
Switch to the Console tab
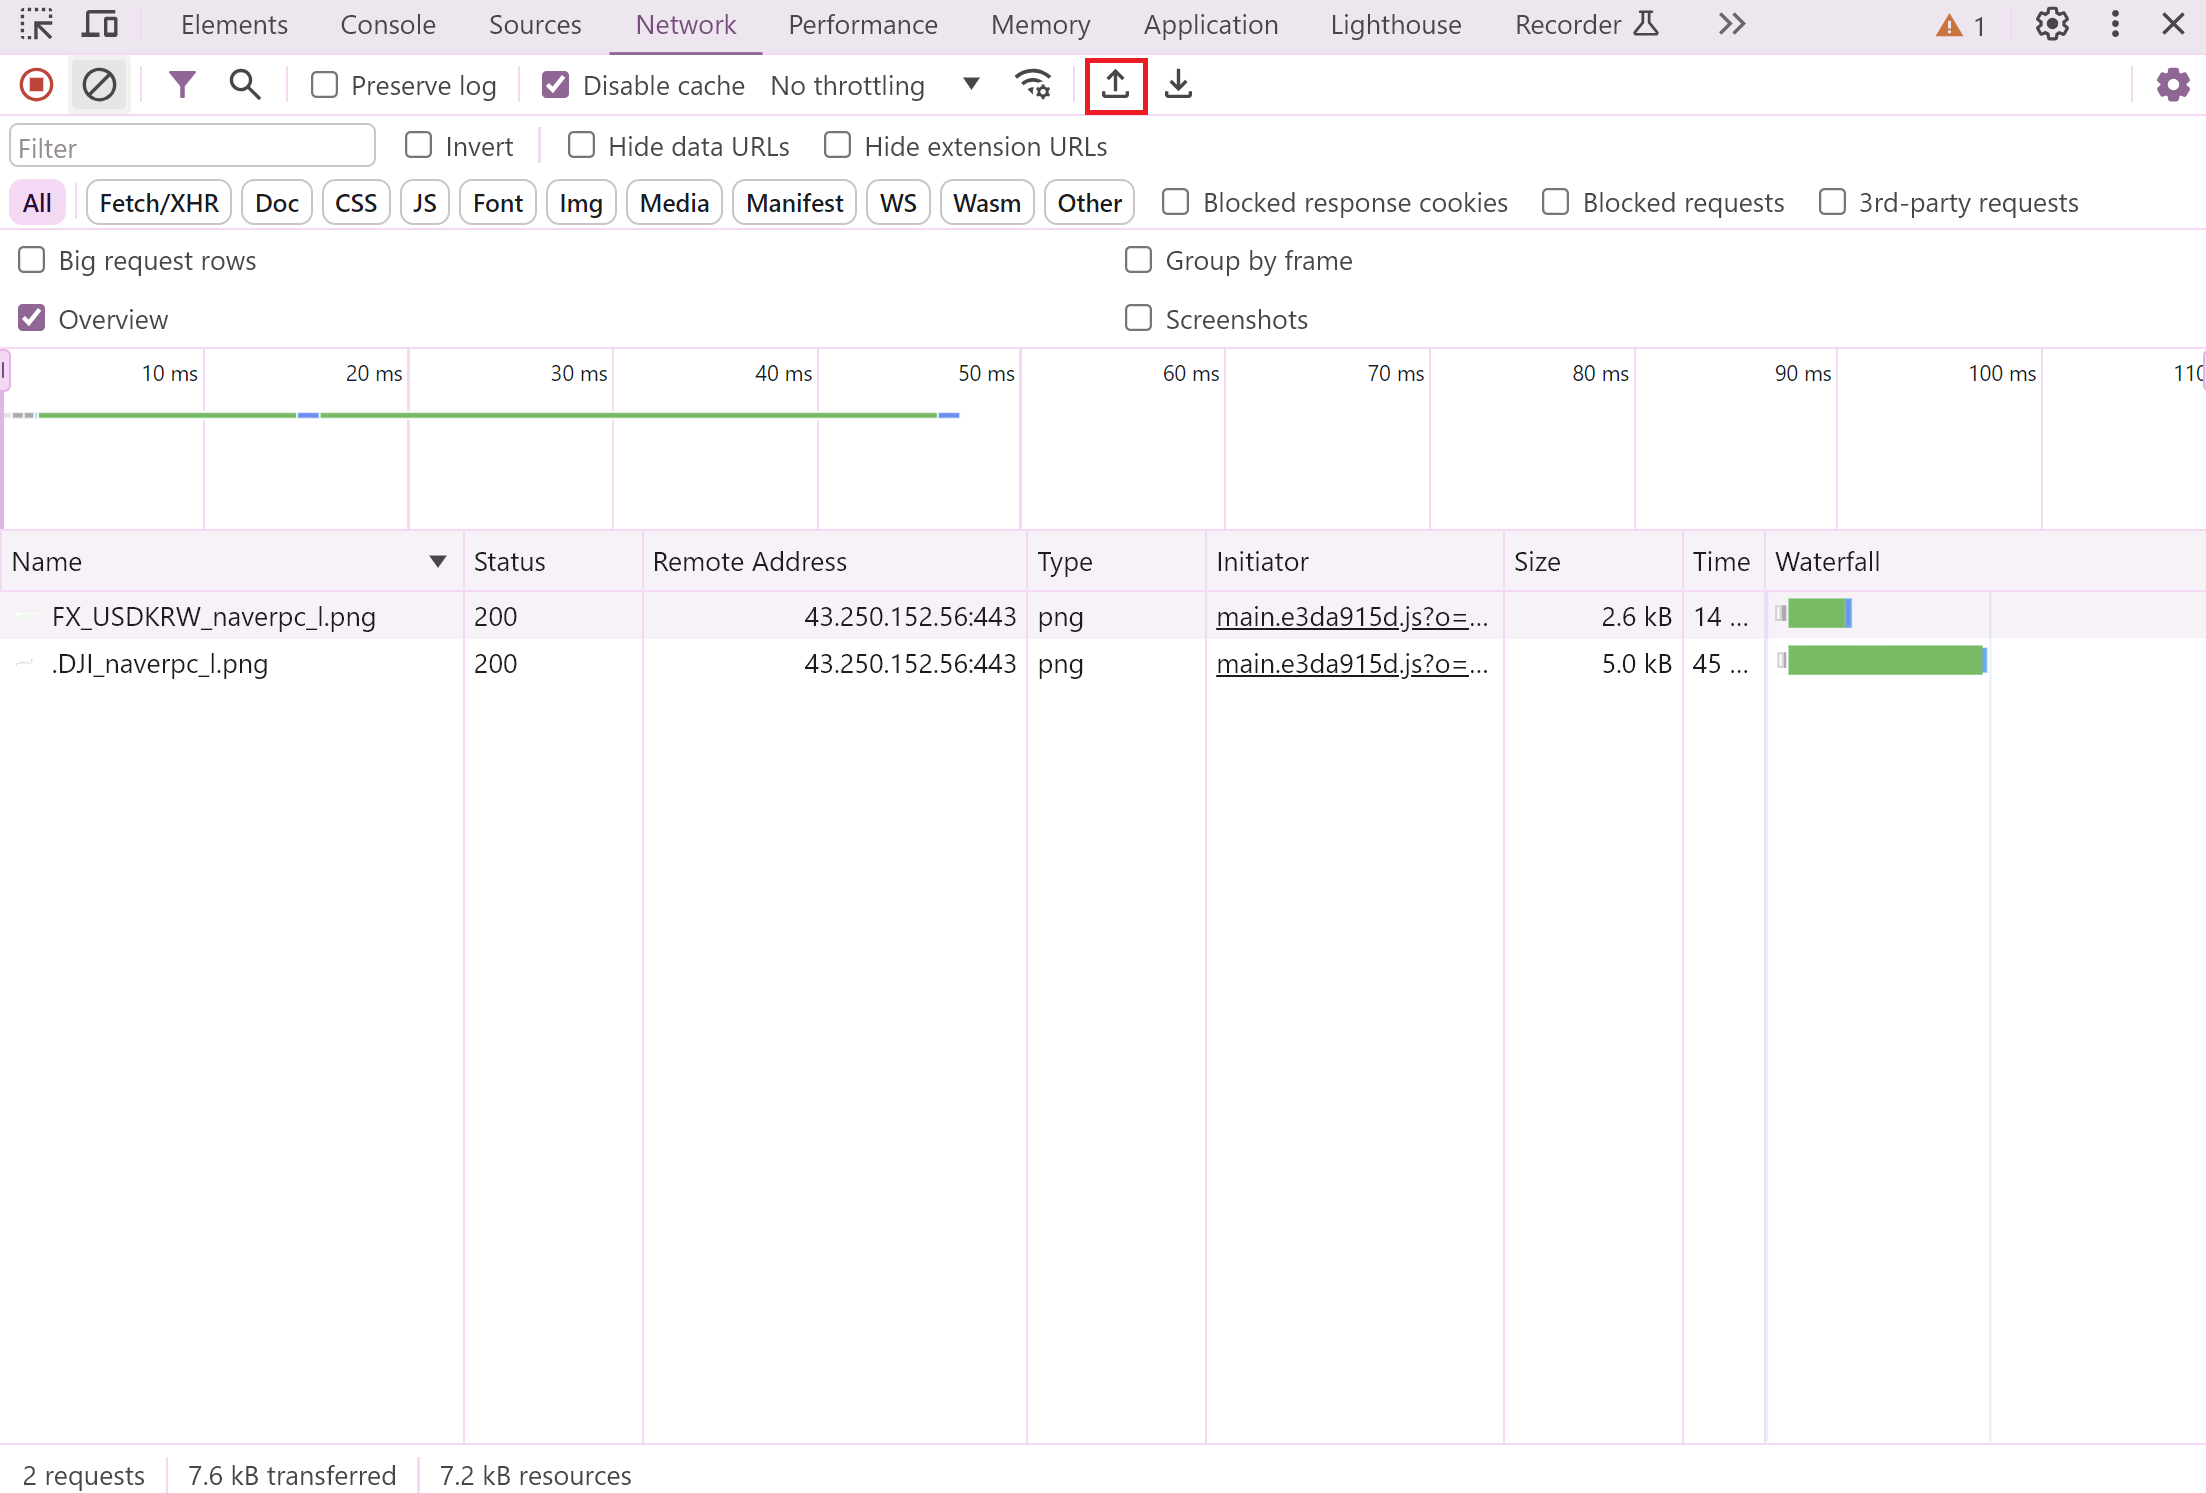point(388,24)
